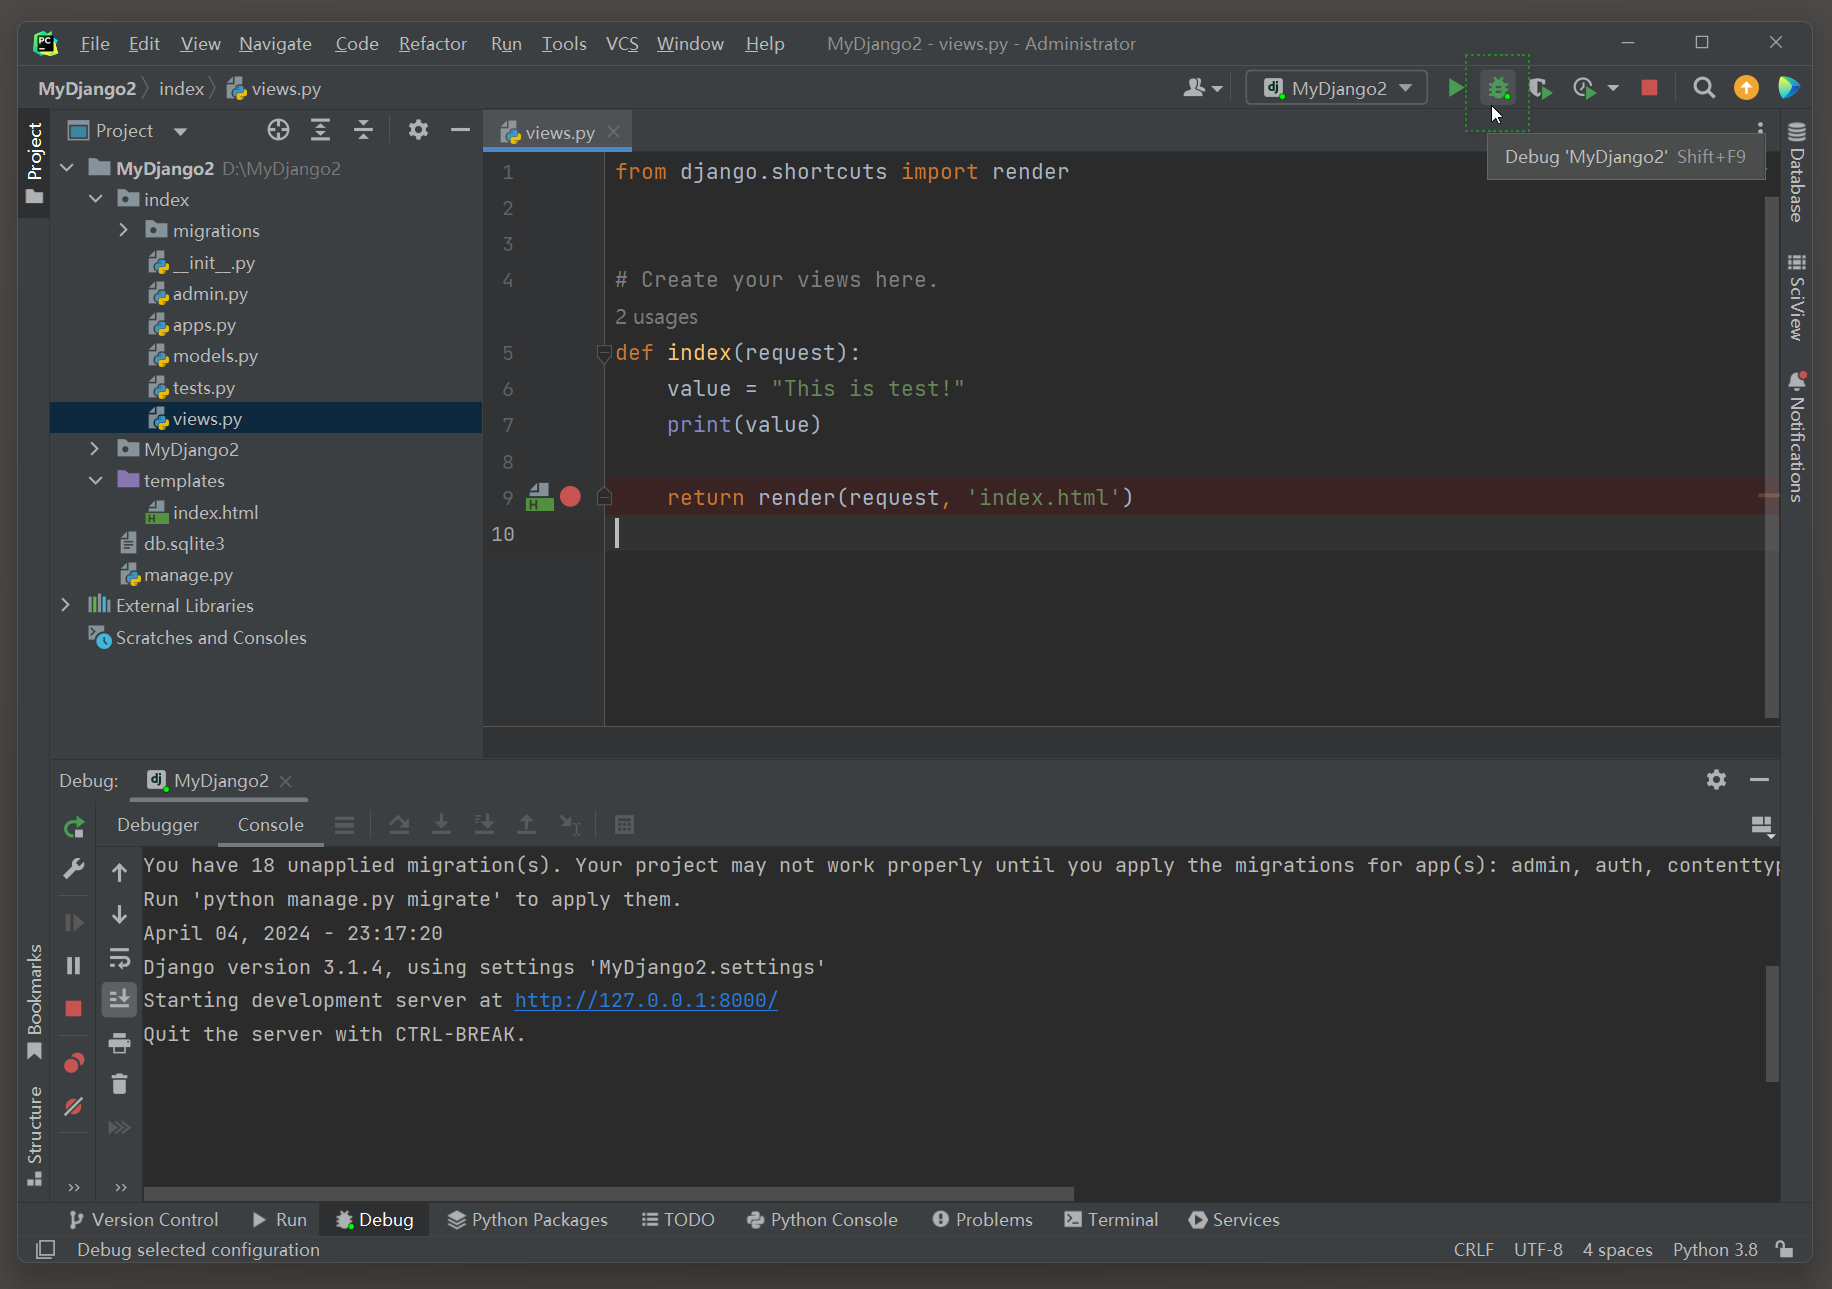1832x1289 pixels.
Task: Expand all in Project panel
Action: tap(320, 130)
